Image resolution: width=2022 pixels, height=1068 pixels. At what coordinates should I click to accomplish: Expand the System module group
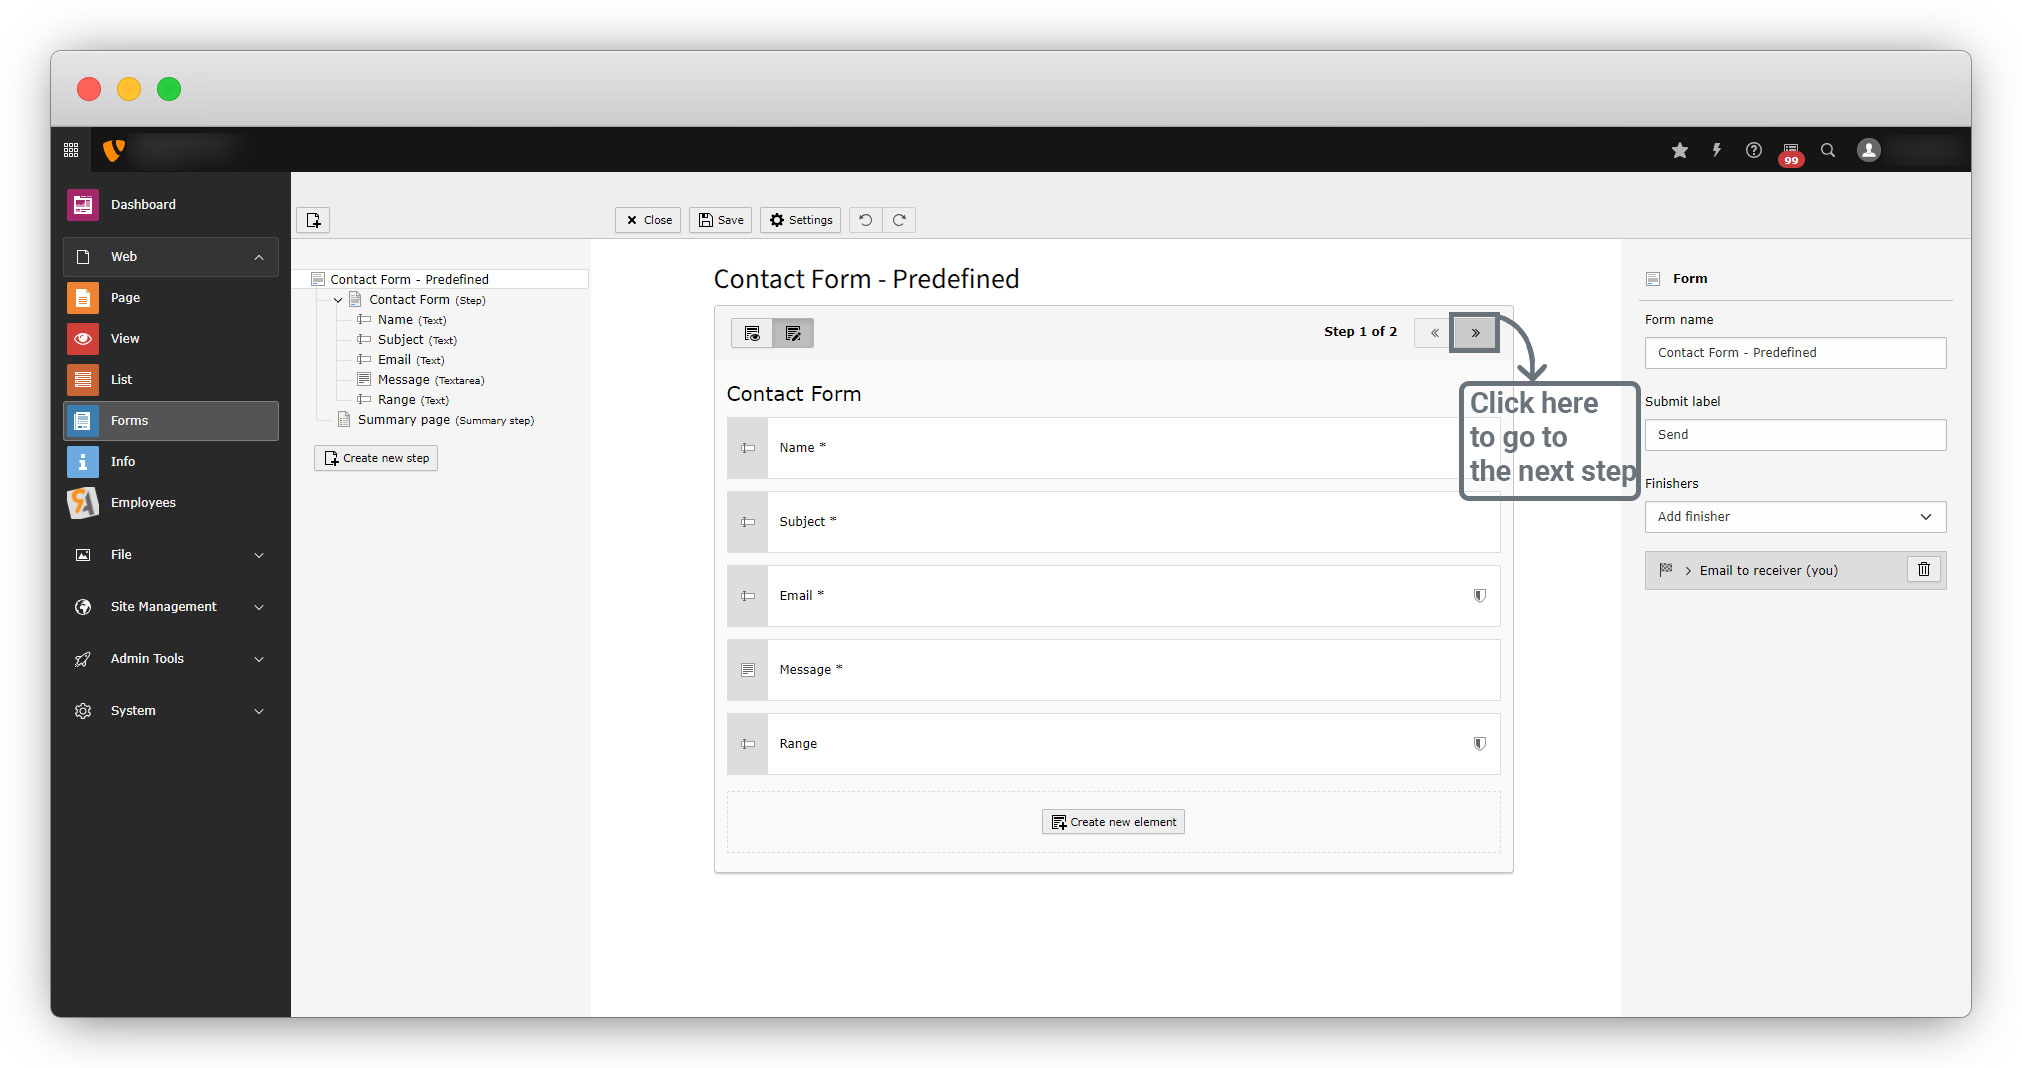pyautogui.click(x=171, y=711)
